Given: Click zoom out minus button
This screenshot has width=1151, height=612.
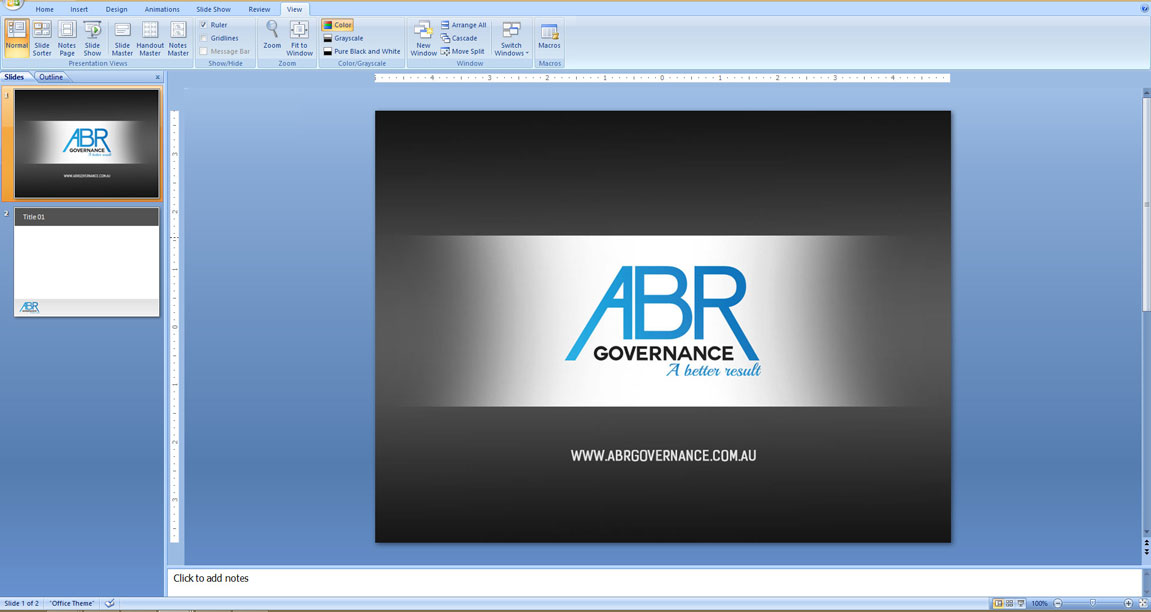Looking at the screenshot, I should 1058,603.
